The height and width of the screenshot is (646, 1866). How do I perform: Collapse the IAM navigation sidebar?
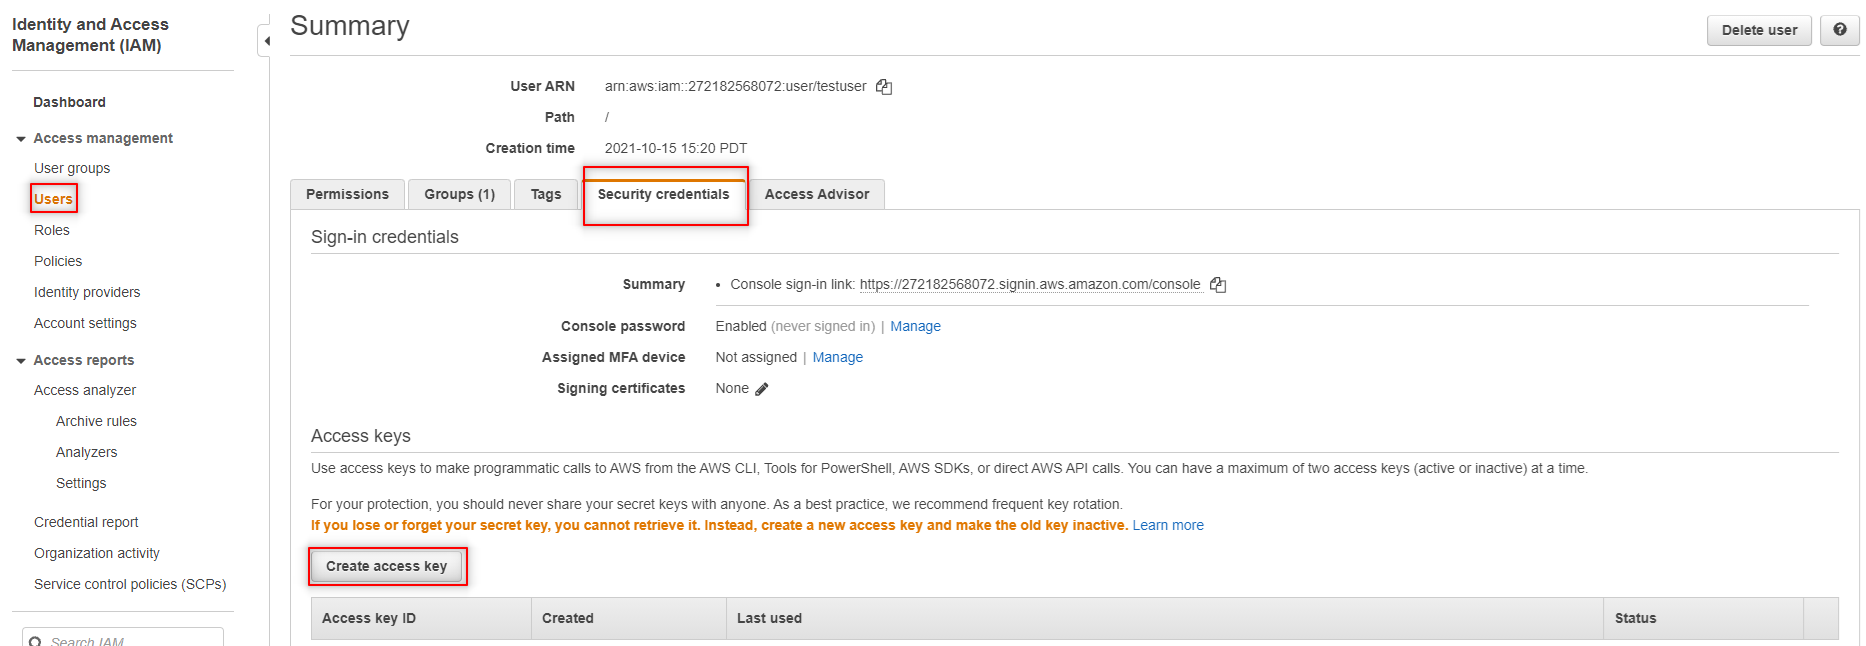(266, 41)
